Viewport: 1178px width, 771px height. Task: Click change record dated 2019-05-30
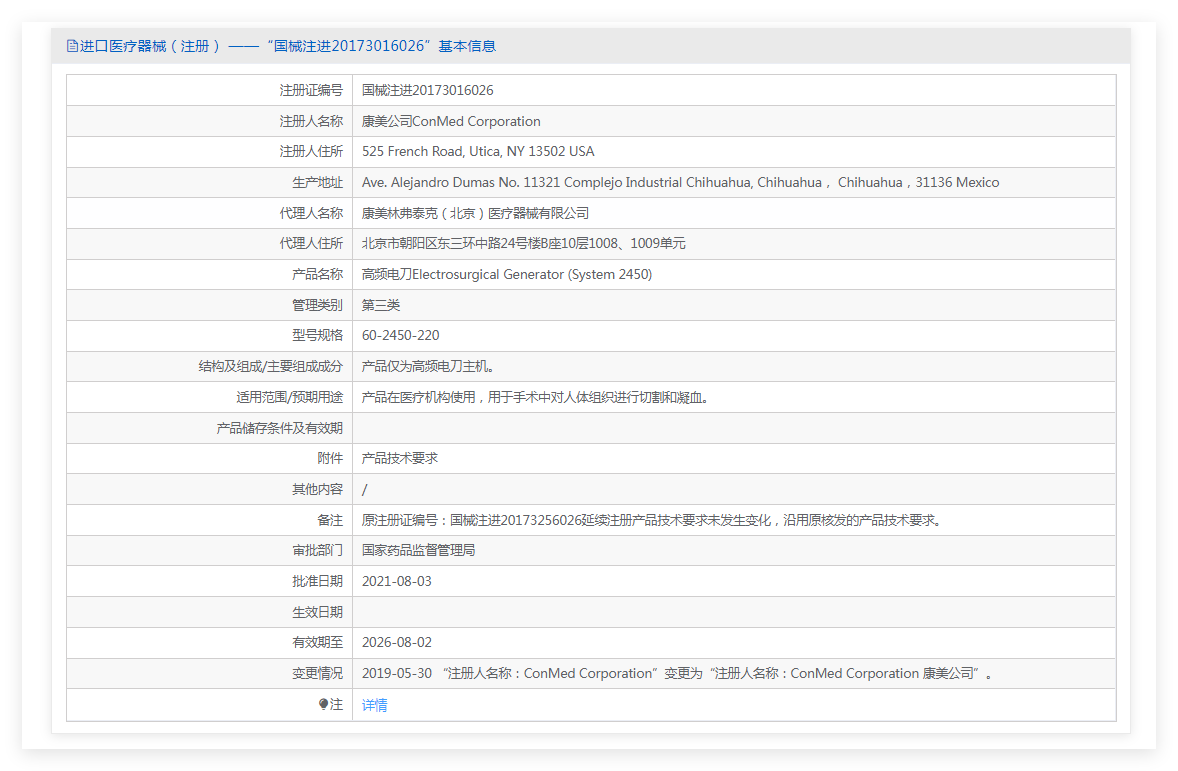(677, 673)
